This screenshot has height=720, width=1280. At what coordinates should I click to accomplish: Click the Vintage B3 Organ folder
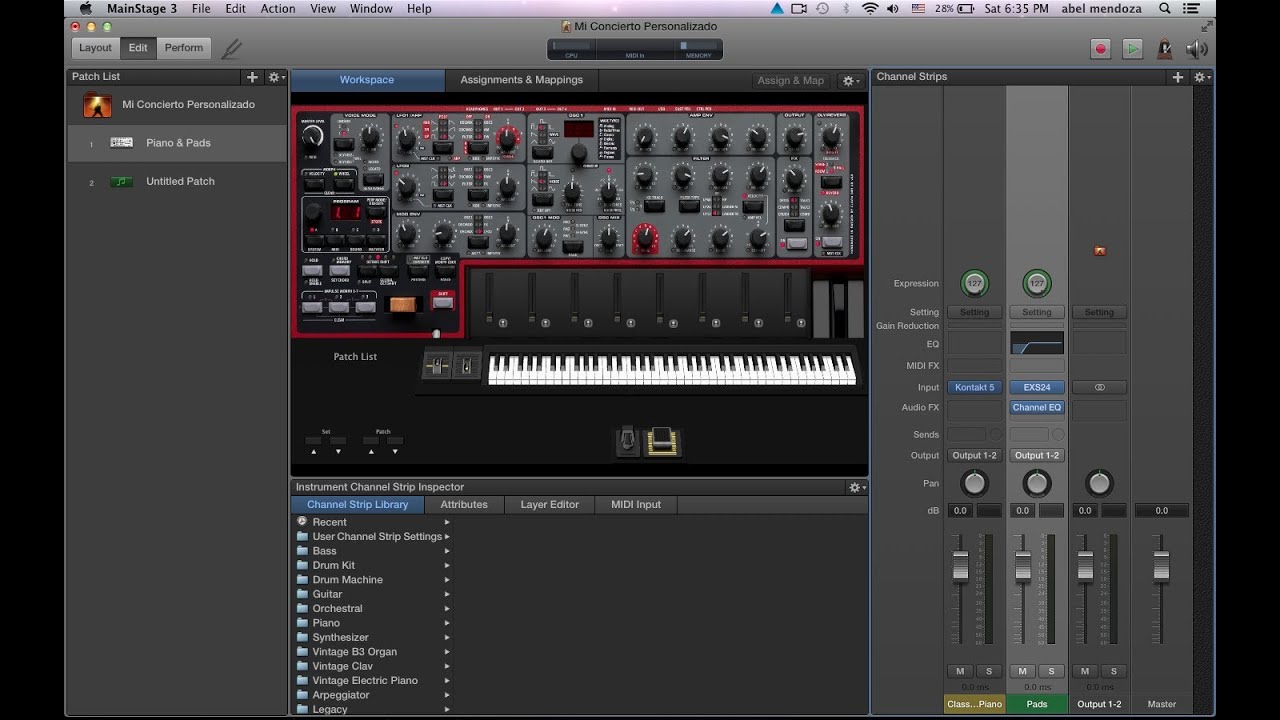click(x=354, y=652)
